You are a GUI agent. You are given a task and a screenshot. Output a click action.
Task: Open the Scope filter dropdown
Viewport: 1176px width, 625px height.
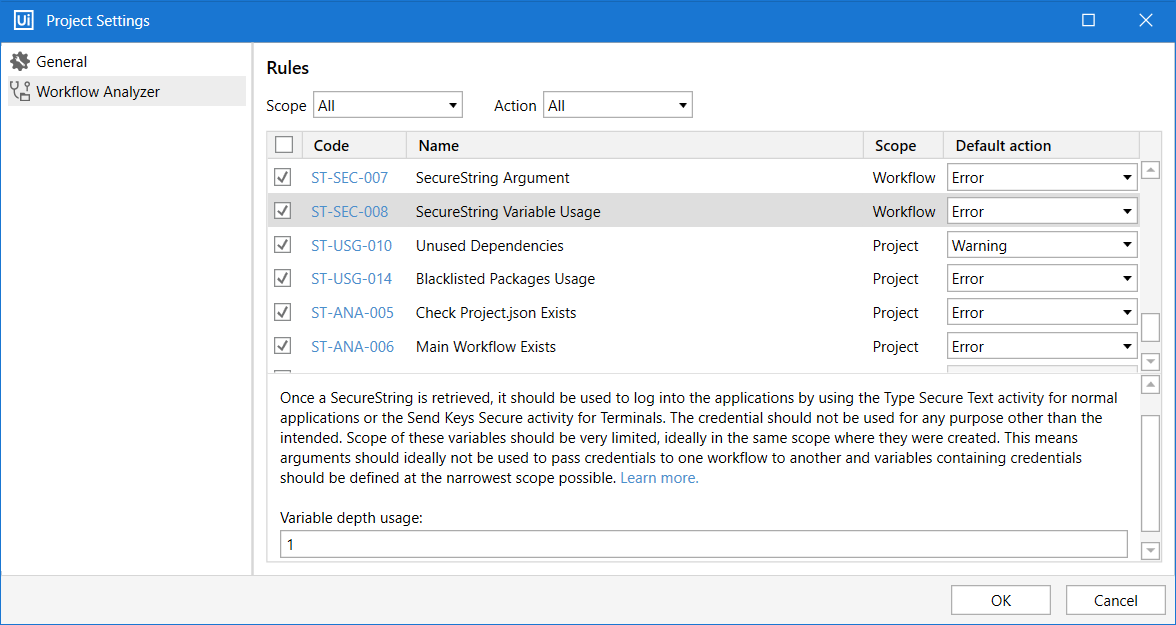[x=388, y=105]
